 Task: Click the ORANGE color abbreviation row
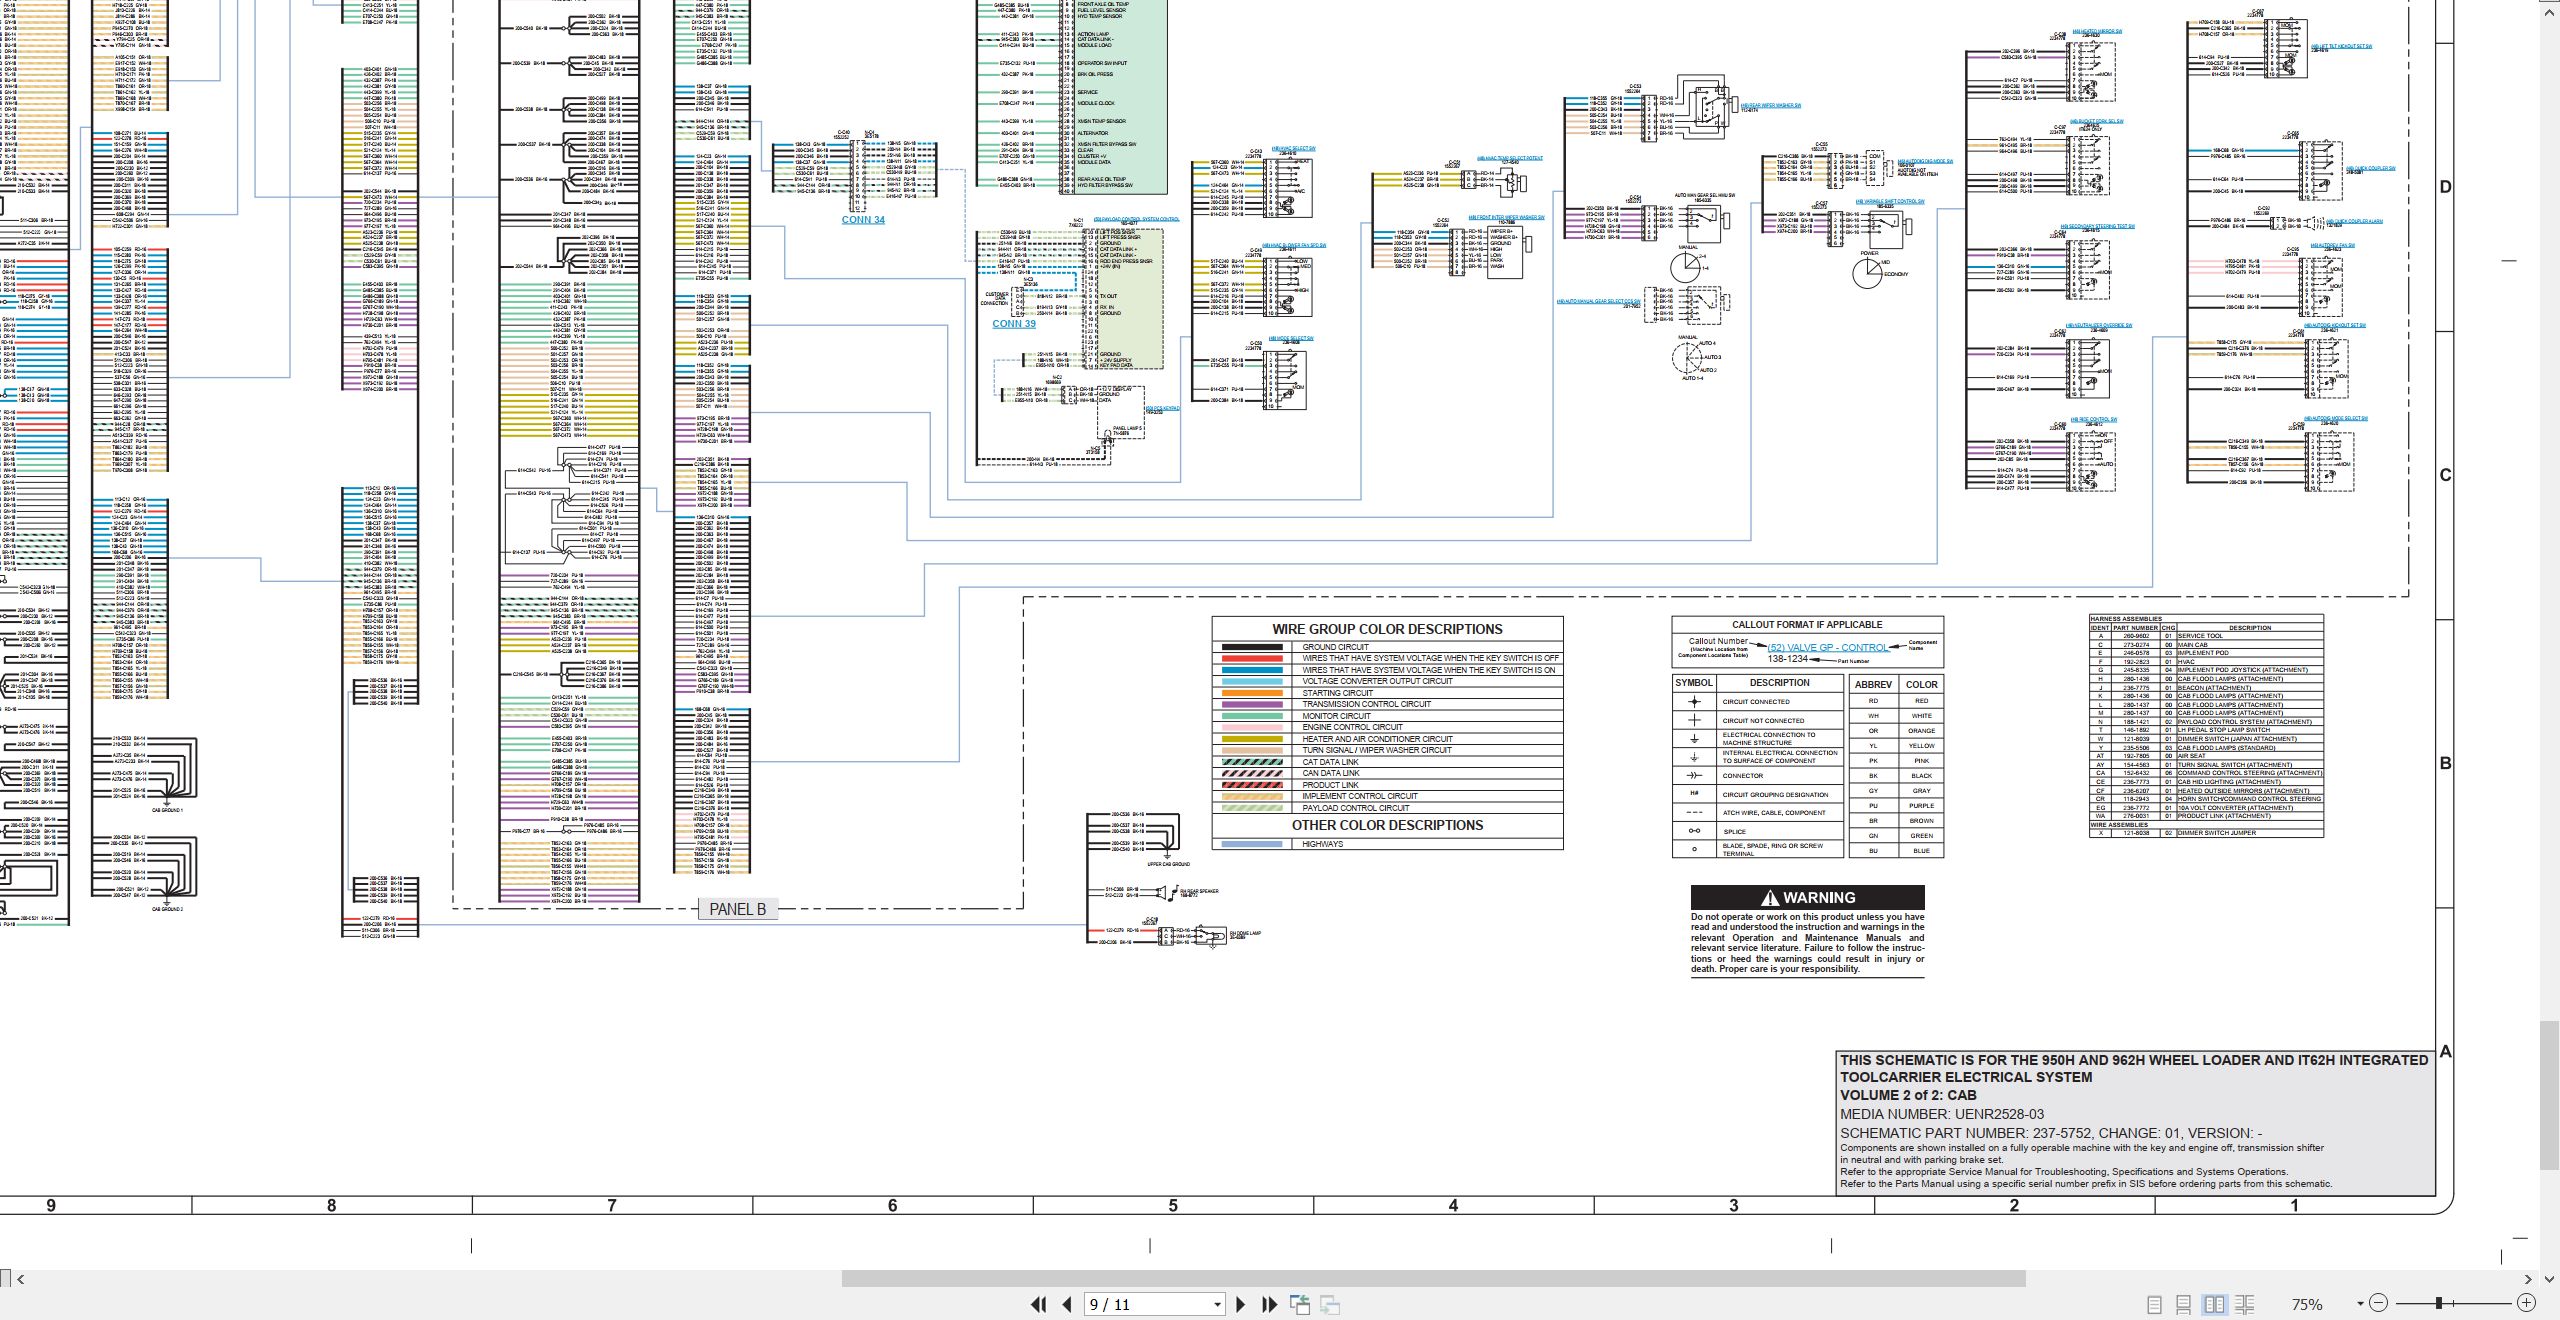[x=1897, y=731]
